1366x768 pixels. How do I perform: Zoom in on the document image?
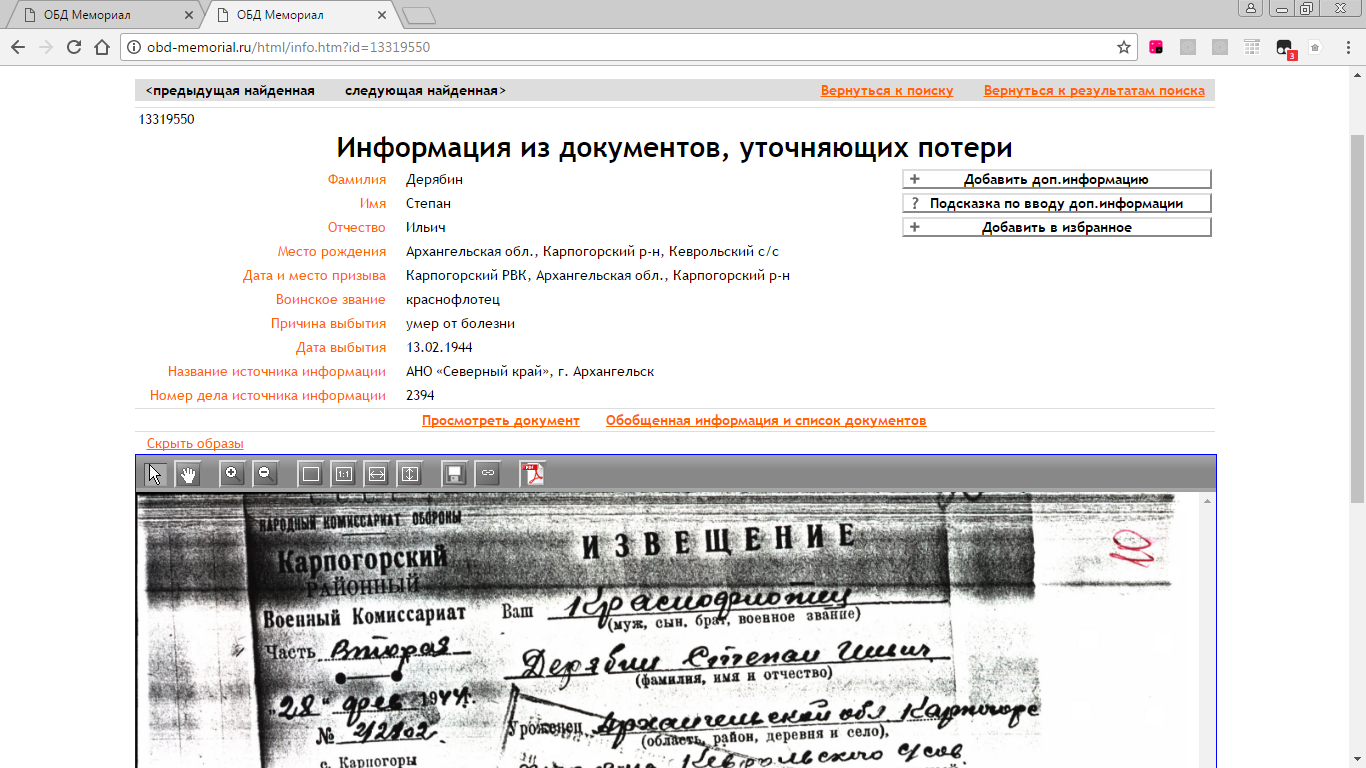(233, 474)
